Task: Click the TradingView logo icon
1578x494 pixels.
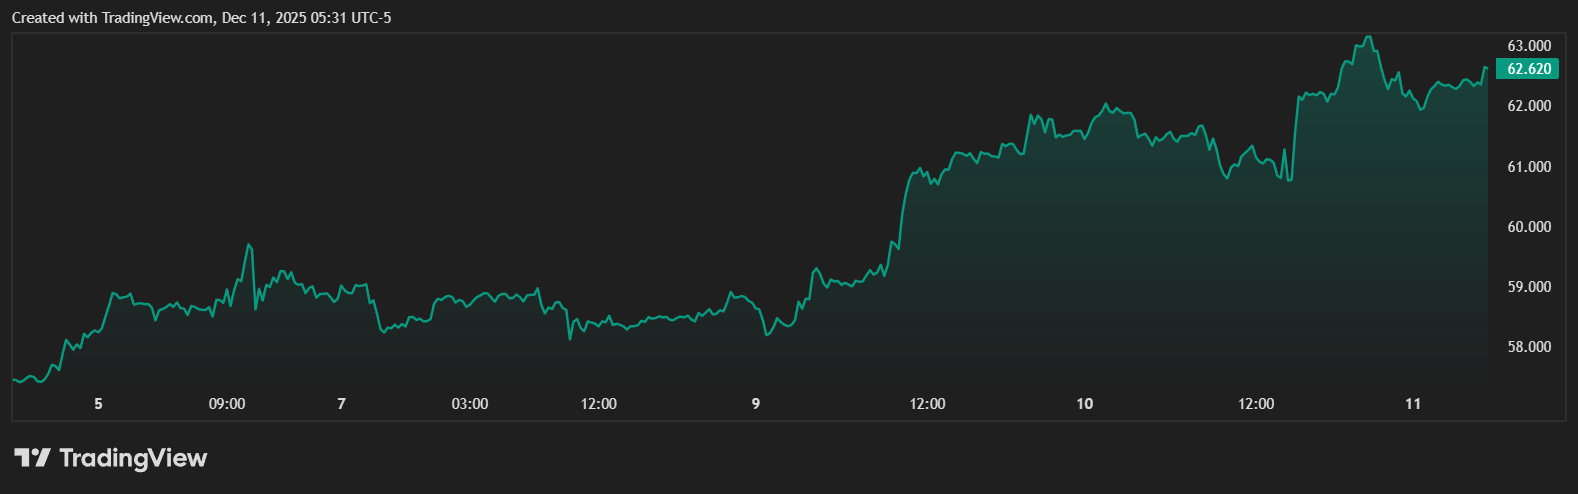Action: point(31,458)
